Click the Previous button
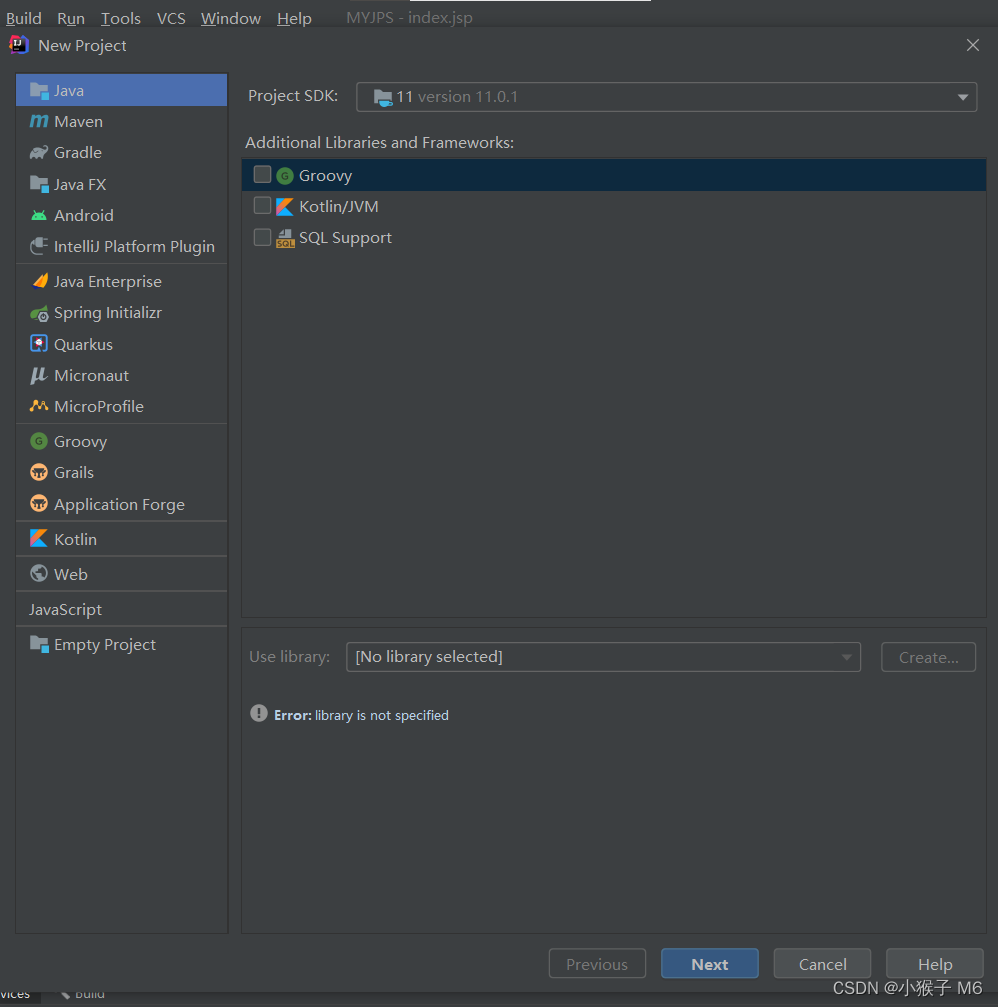The width and height of the screenshot is (998, 1007). point(597,964)
